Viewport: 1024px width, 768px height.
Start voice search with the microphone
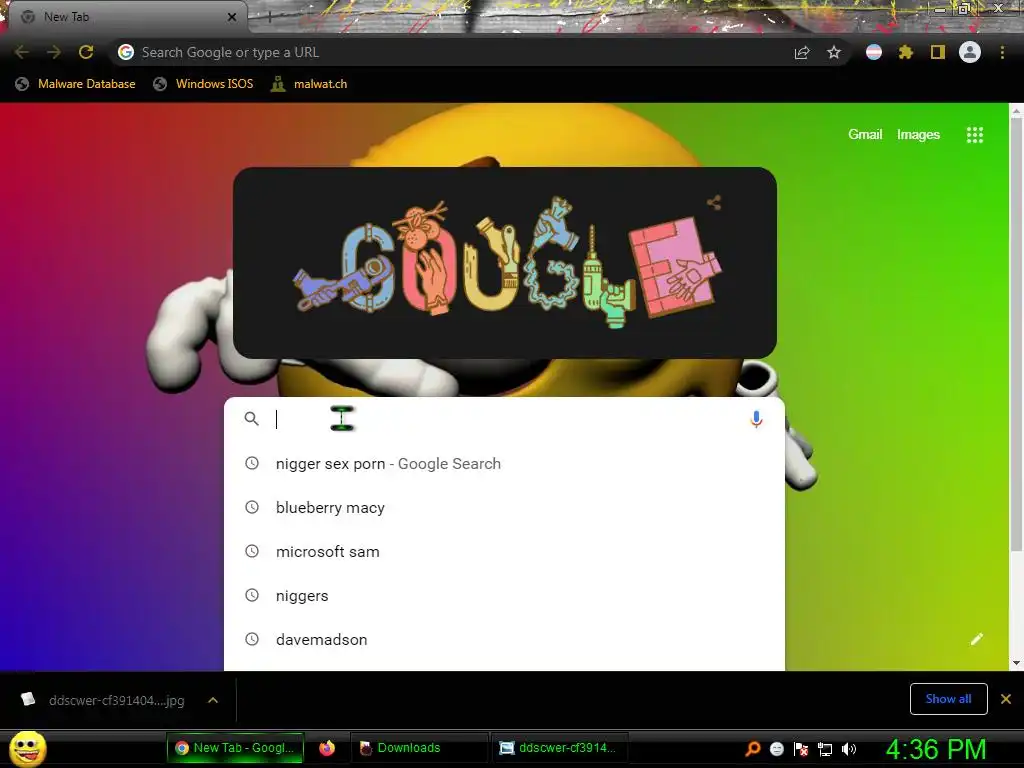(756, 419)
